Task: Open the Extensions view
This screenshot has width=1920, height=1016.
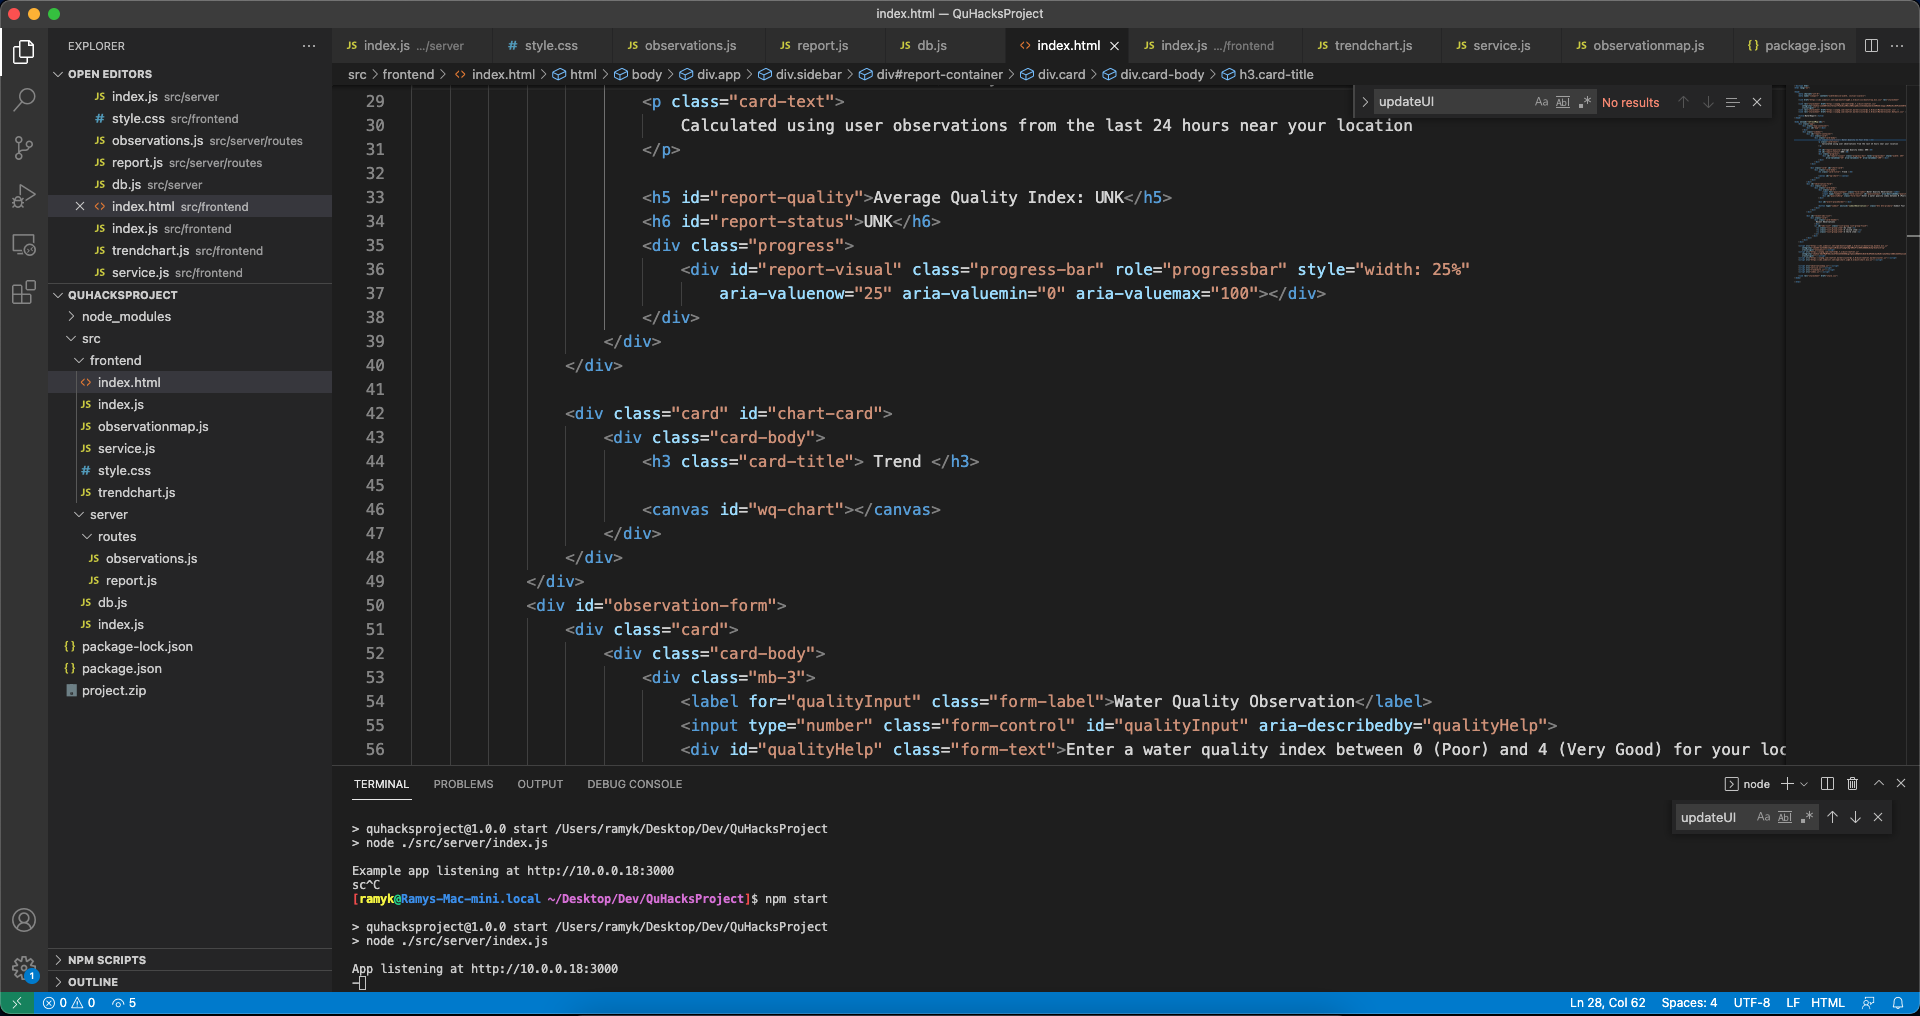Action: coord(24,293)
